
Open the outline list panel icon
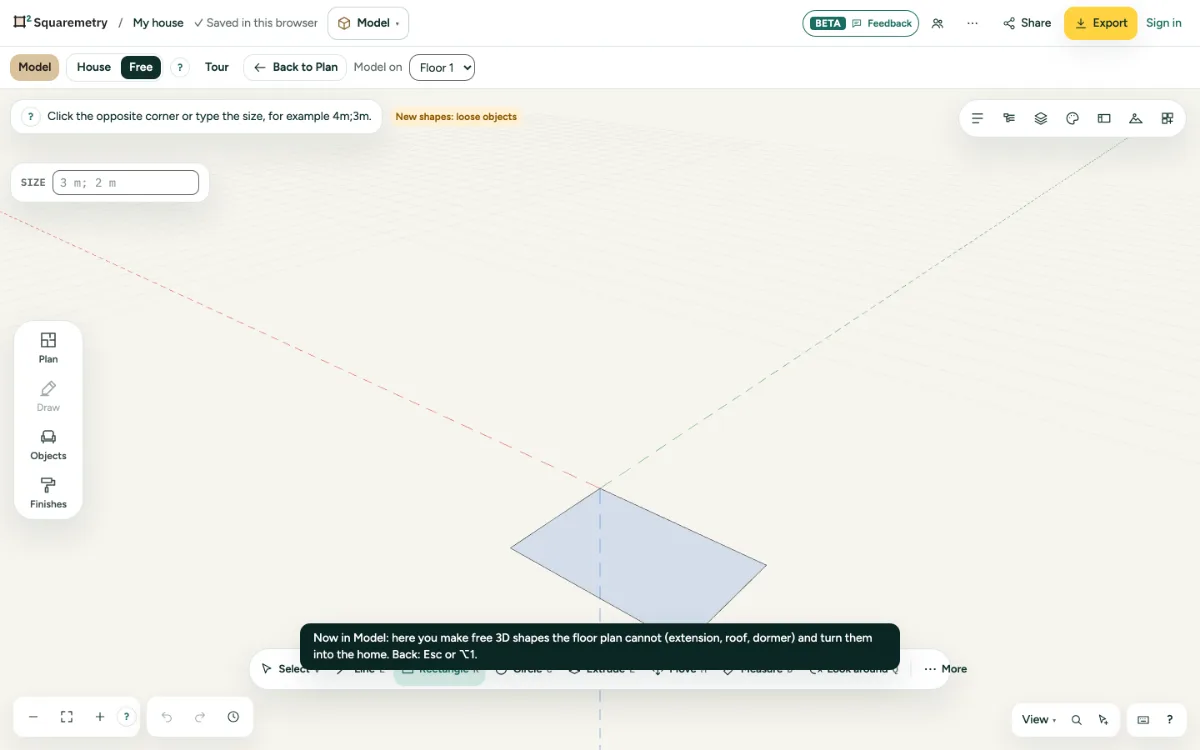[x=978, y=118]
